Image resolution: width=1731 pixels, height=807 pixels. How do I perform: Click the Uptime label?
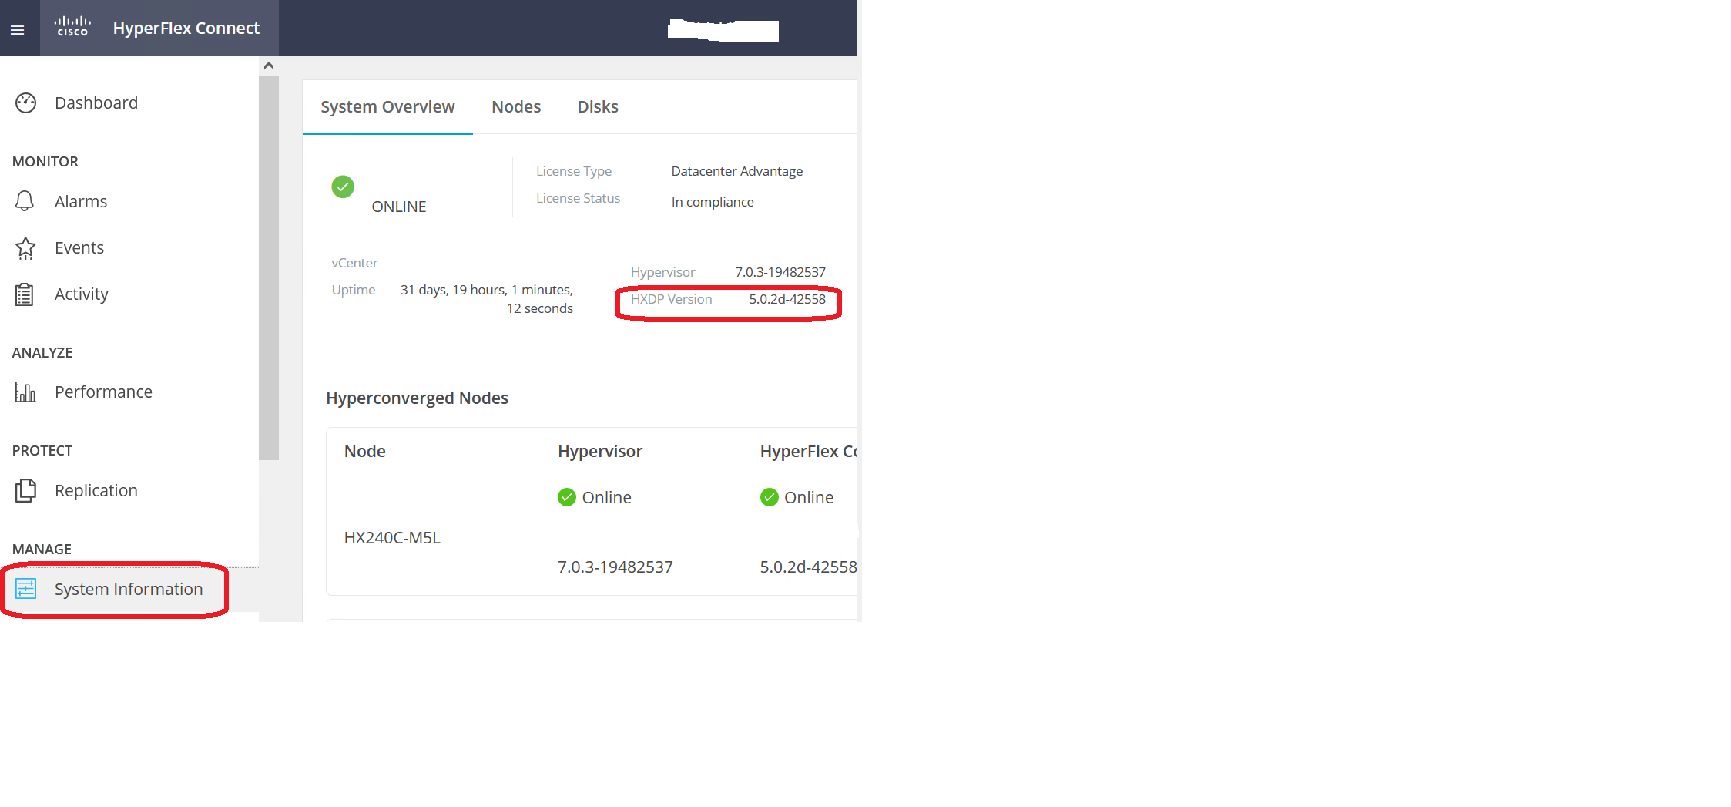[x=353, y=290]
